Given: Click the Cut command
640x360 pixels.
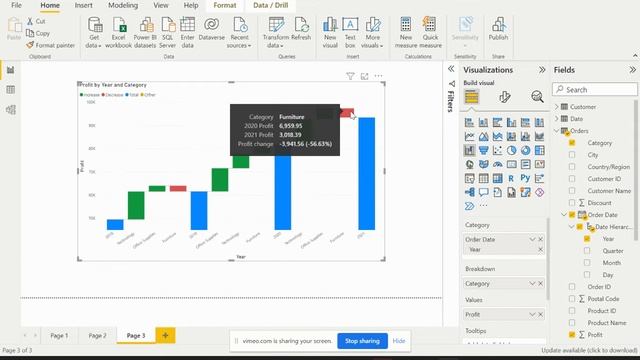Looking at the screenshot, I should tap(36, 21).
